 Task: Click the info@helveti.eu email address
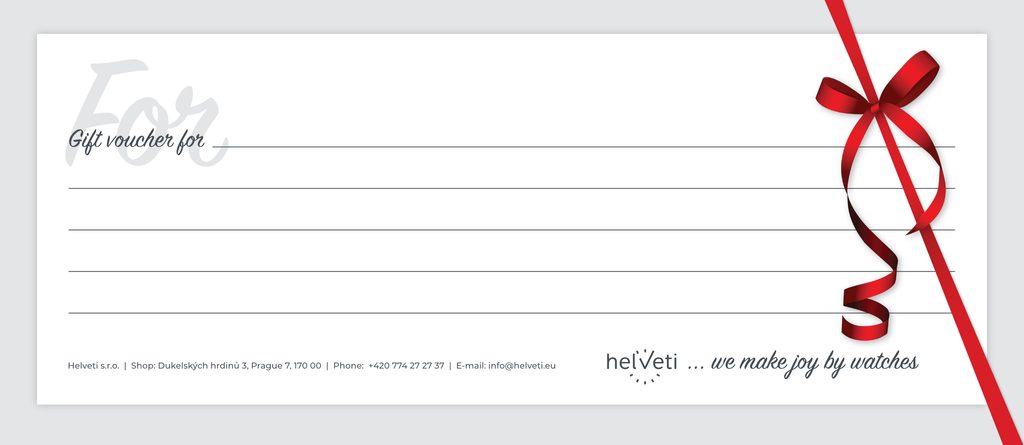[x=522, y=366]
